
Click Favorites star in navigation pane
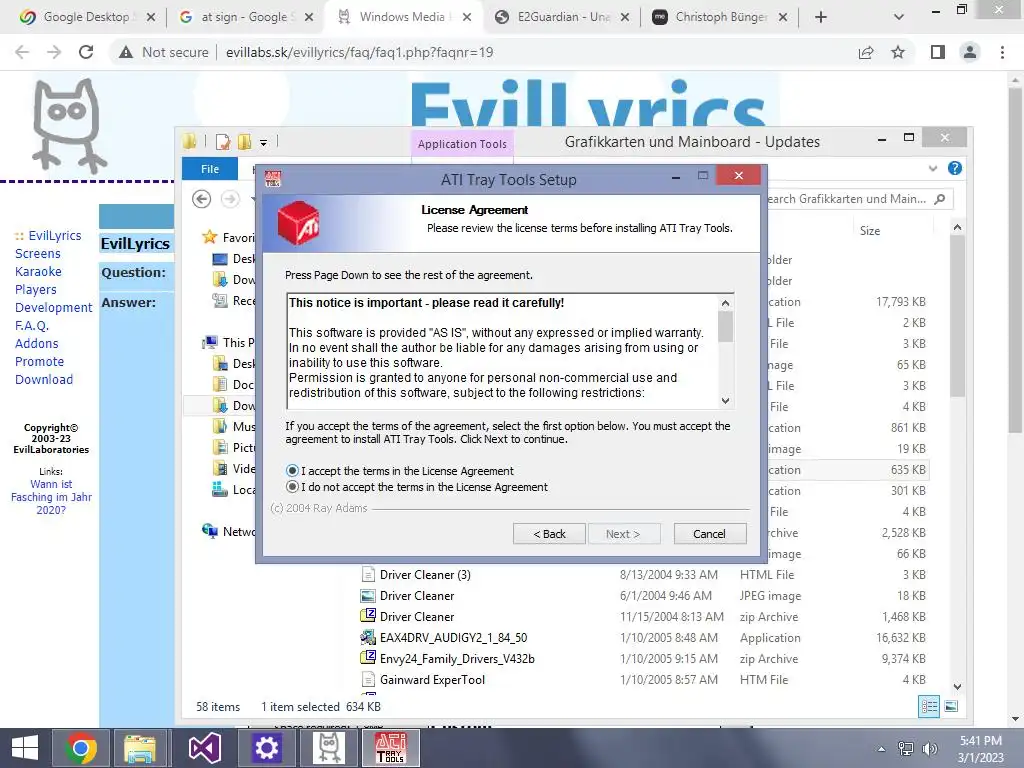point(210,237)
